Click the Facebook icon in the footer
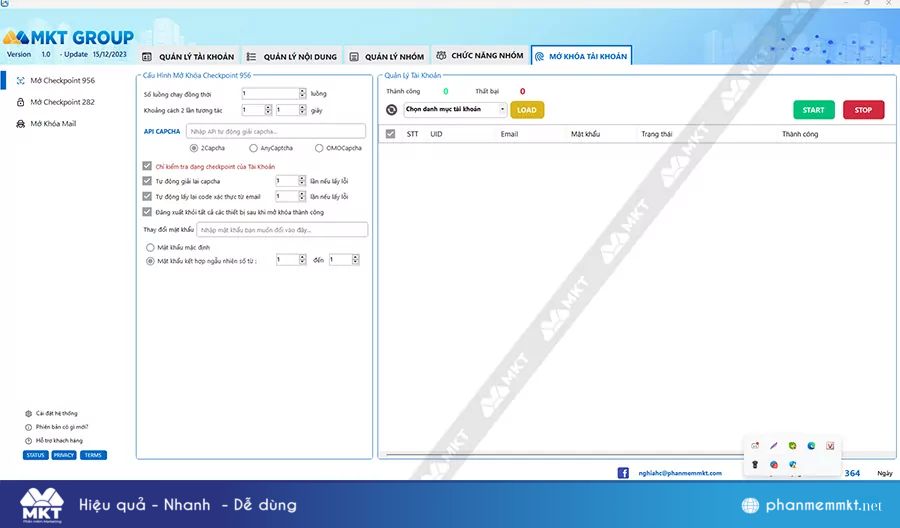Image resolution: width=900 pixels, height=528 pixels. pyautogui.click(x=623, y=473)
